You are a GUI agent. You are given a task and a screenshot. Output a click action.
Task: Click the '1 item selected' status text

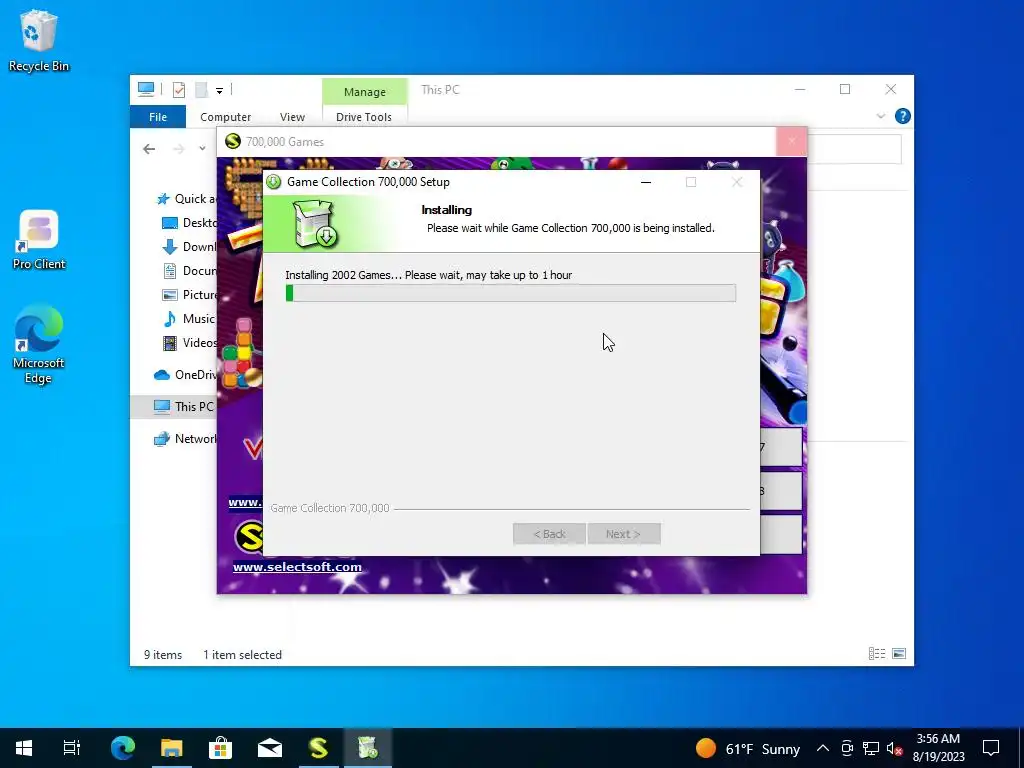(242, 654)
